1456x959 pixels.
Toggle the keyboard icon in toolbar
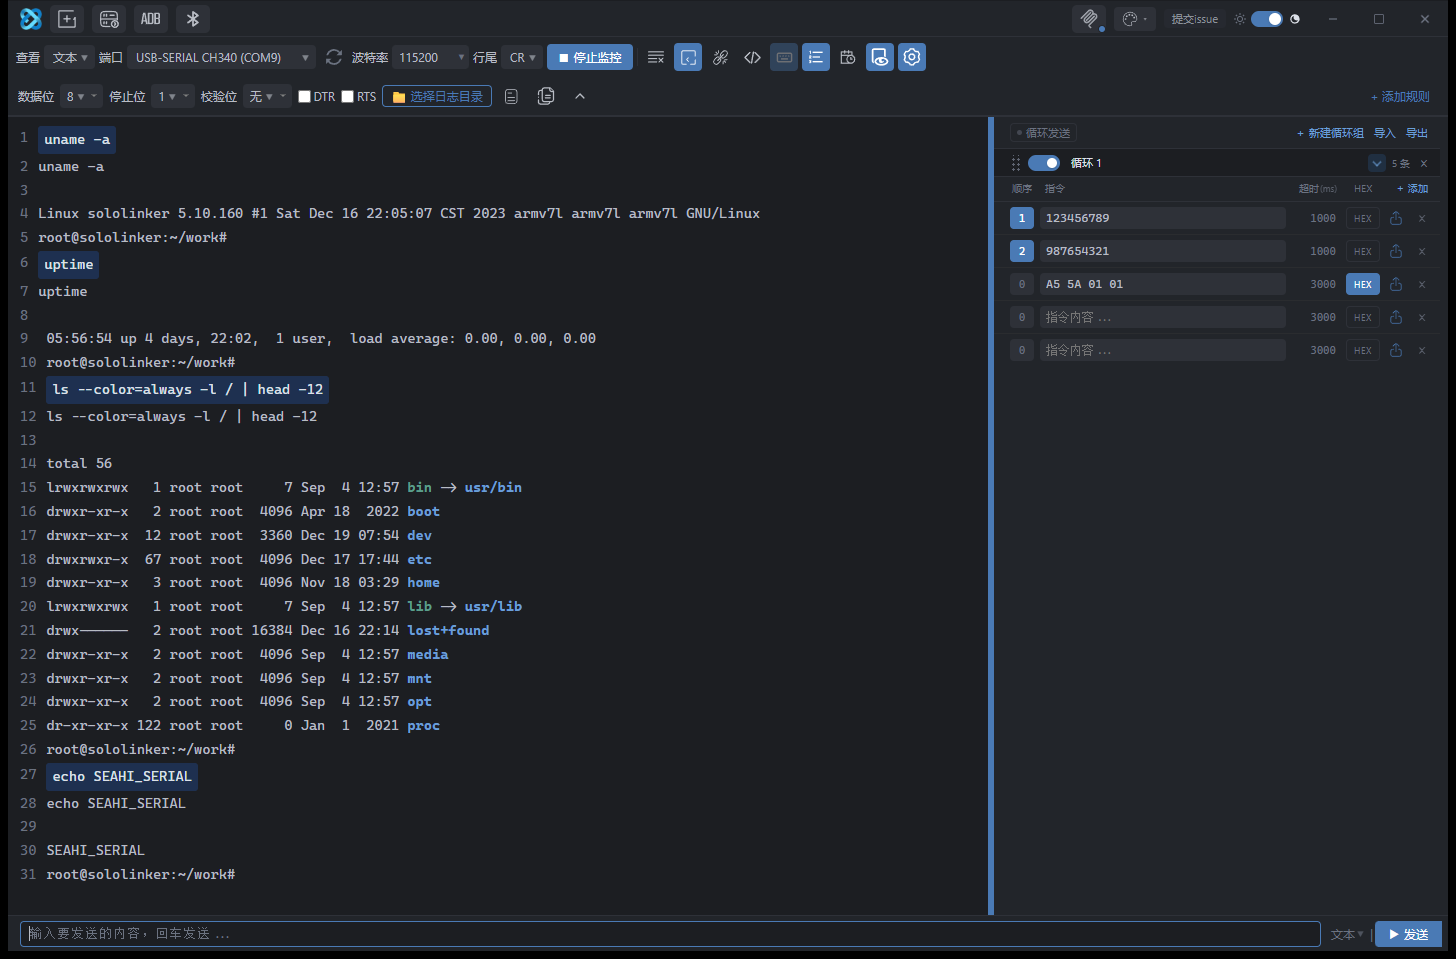785,57
